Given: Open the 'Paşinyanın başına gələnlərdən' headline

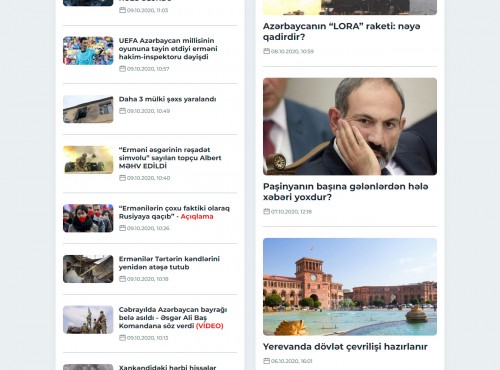Looking at the screenshot, I should tap(345, 192).
